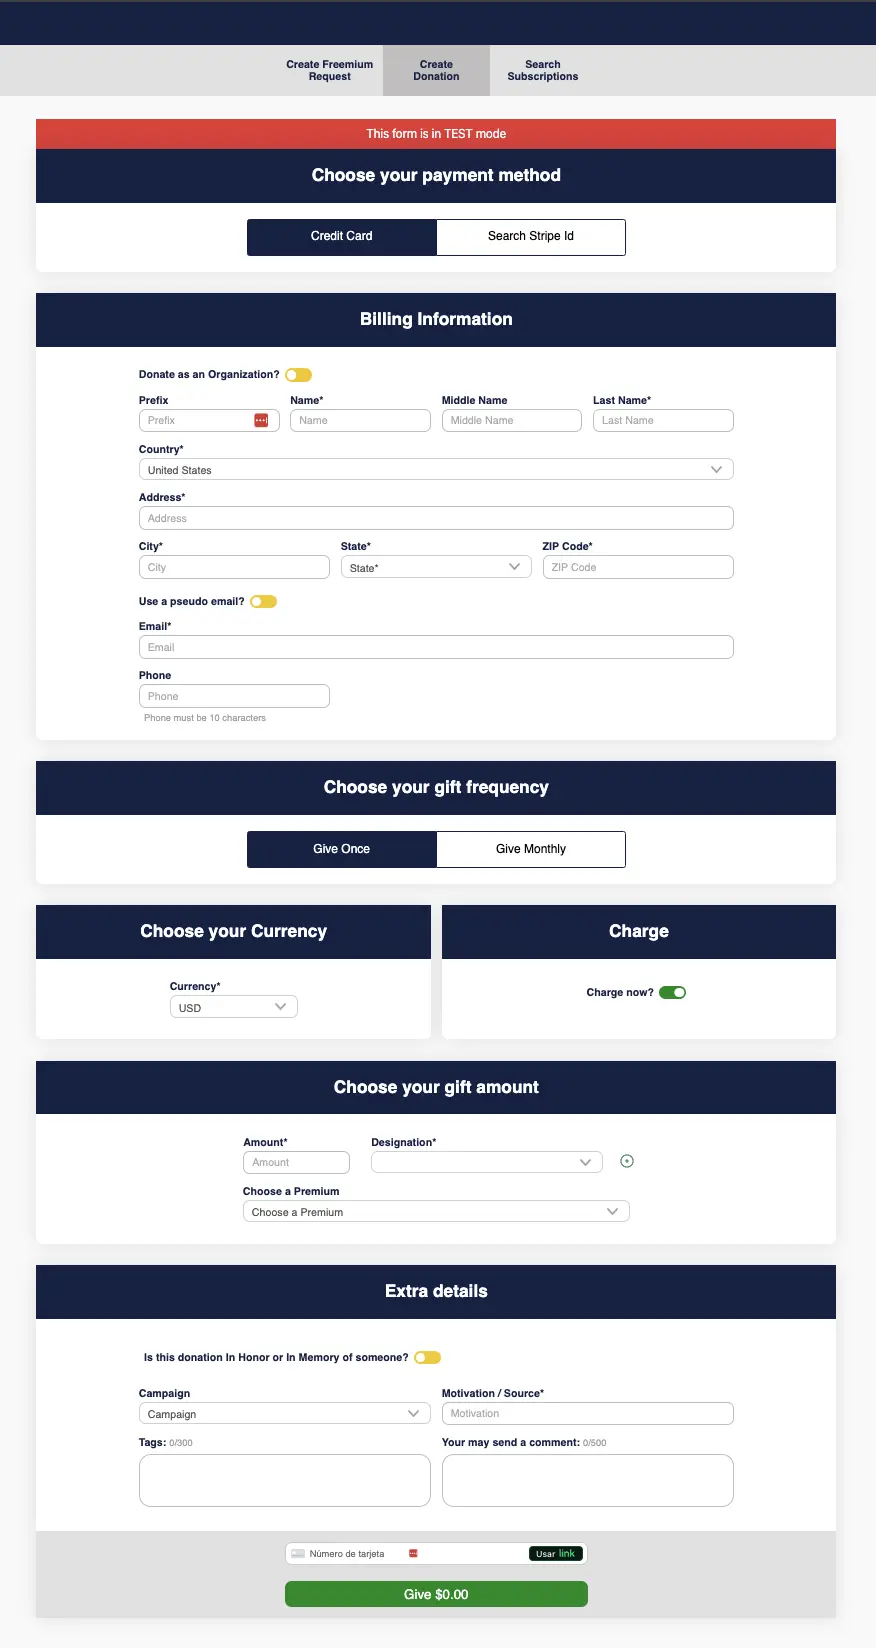
Task: Open the Designation dropdown
Action: (486, 1162)
